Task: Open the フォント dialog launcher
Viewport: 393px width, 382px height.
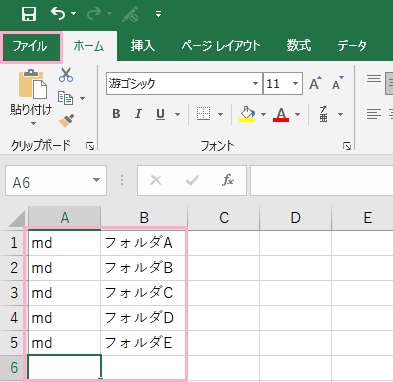Action: click(347, 146)
